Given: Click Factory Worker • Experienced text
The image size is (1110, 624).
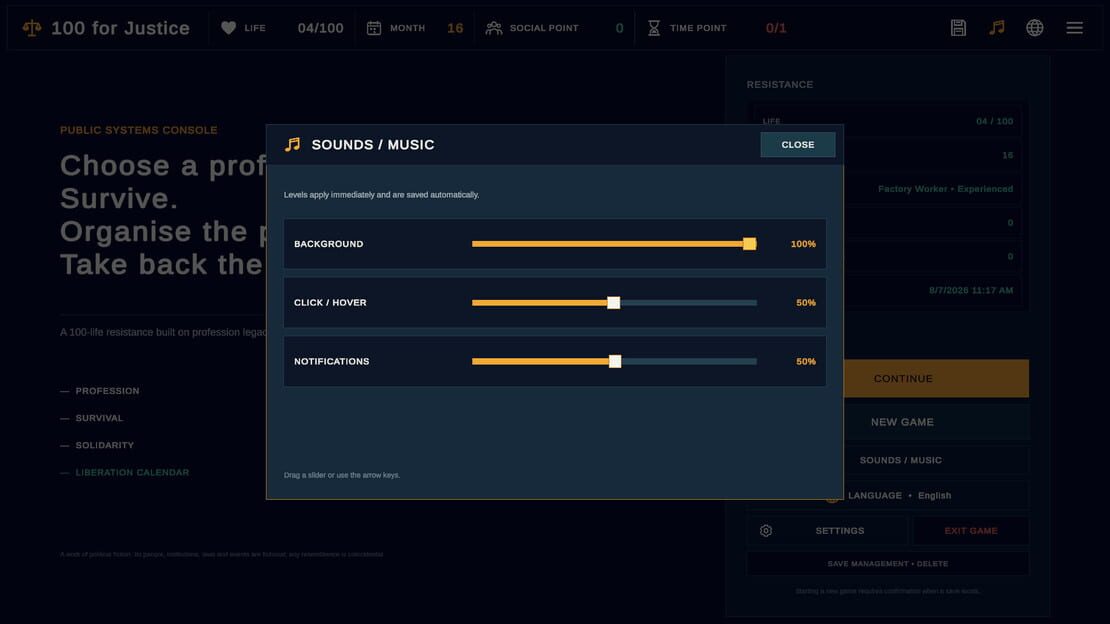Looking at the screenshot, I should point(945,189).
